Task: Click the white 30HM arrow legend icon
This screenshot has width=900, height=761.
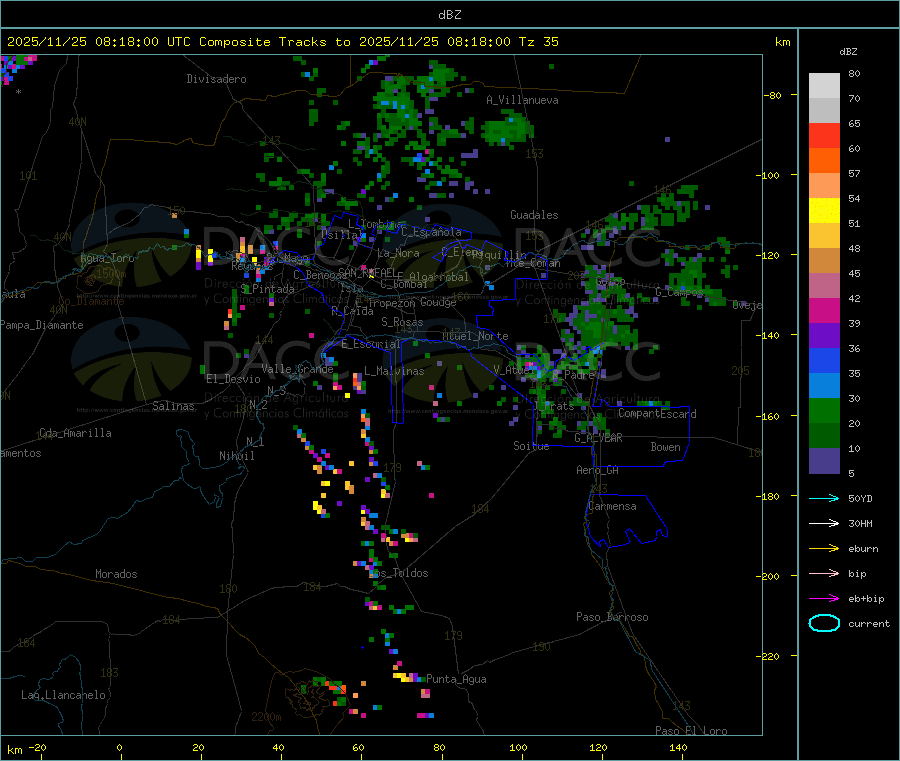Action: tap(824, 523)
